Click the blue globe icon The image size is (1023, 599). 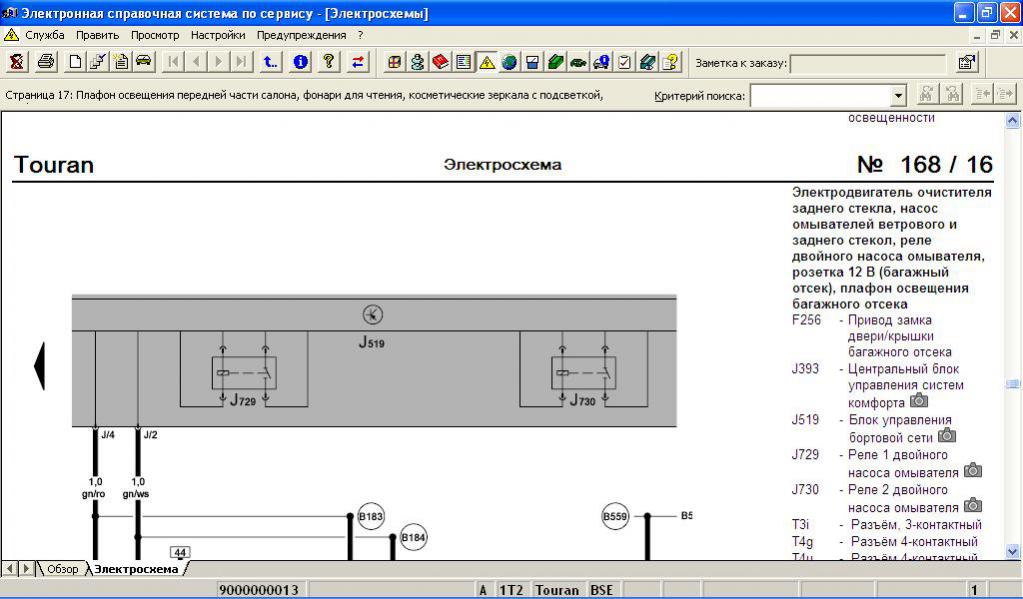tap(510, 62)
